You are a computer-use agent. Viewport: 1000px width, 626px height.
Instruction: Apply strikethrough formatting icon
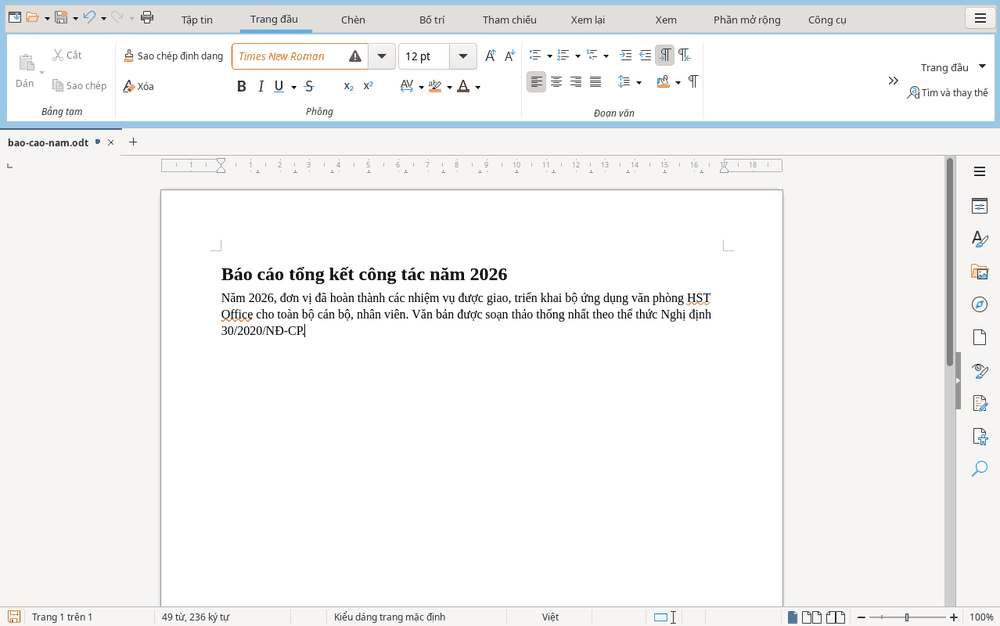pyautogui.click(x=309, y=86)
